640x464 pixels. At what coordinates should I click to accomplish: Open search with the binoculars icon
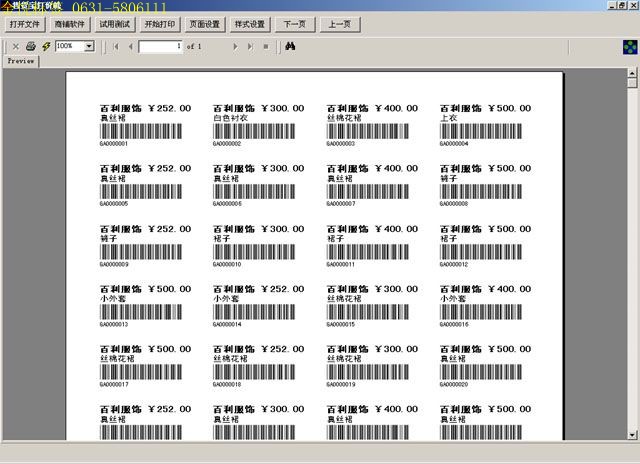pyautogui.click(x=289, y=46)
